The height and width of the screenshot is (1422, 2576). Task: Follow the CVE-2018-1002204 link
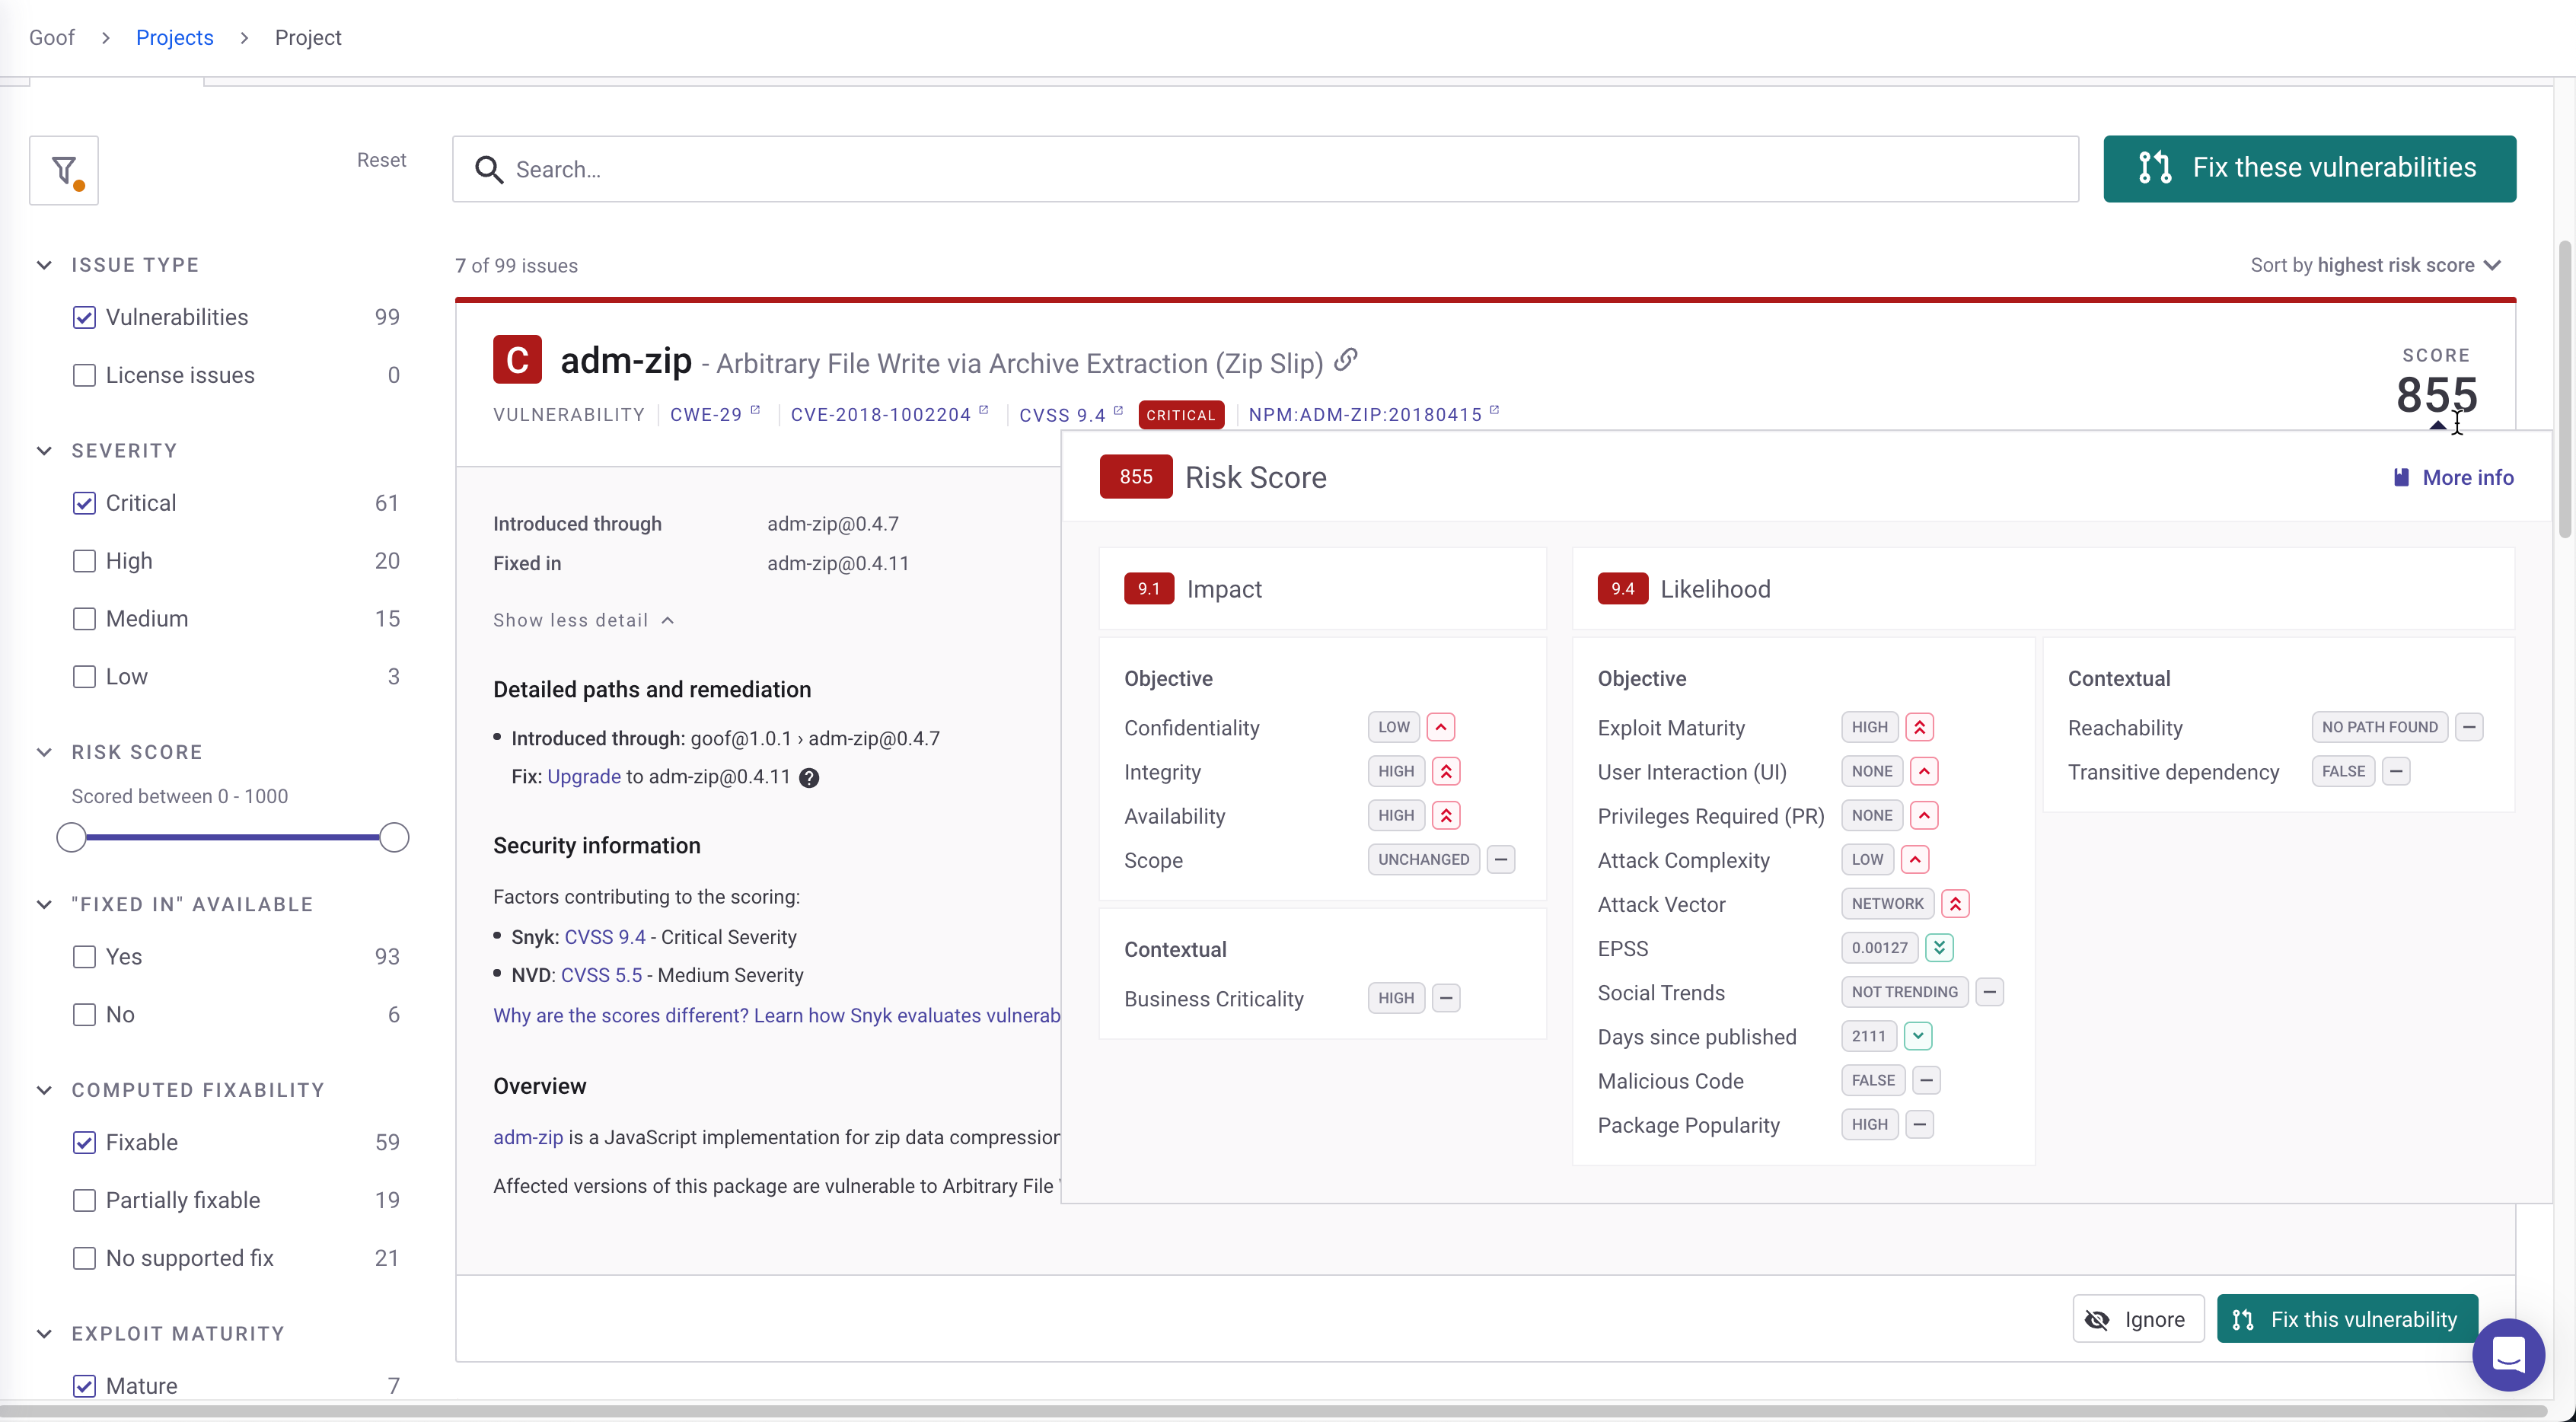[879, 414]
